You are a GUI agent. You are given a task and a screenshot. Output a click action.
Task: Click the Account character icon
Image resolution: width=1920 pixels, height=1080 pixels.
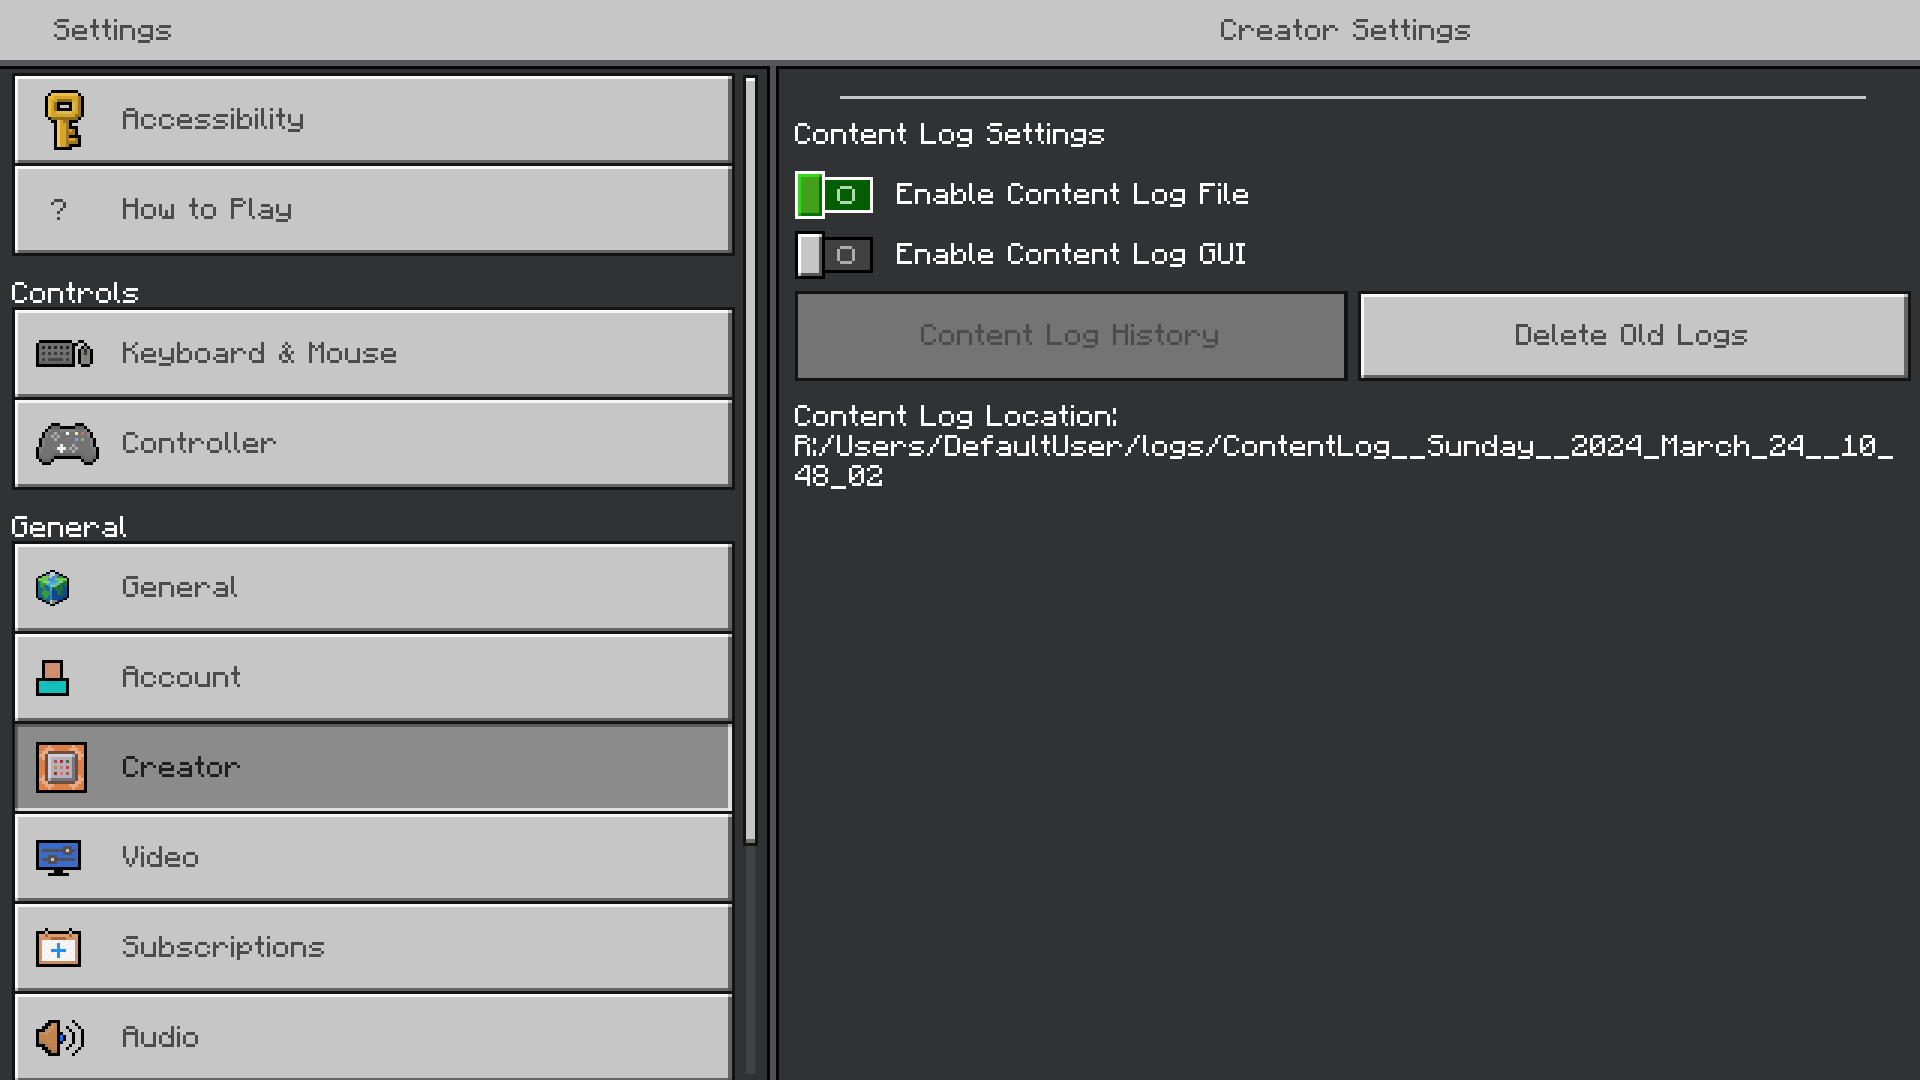pyautogui.click(x=53, y=678)
